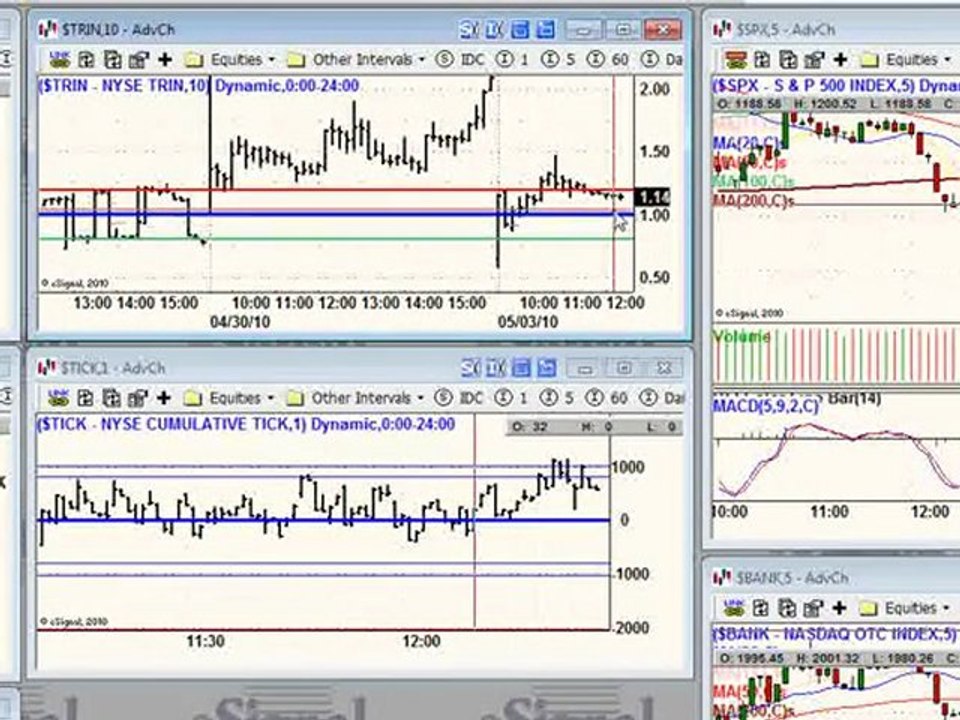Screen dimensions: 960x720
Task: Click the SX title bar icon in $TRIN window
Action: pos(469,29)
